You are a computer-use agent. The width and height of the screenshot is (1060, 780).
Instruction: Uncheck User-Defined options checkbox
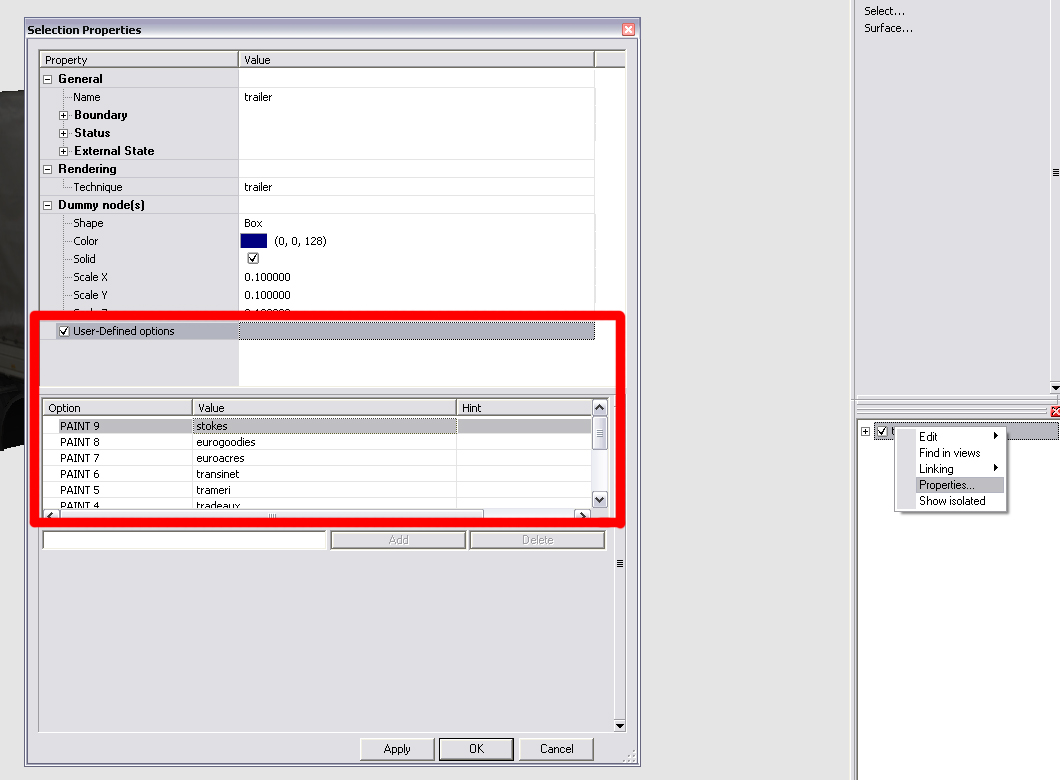click(x=64, y=331)
